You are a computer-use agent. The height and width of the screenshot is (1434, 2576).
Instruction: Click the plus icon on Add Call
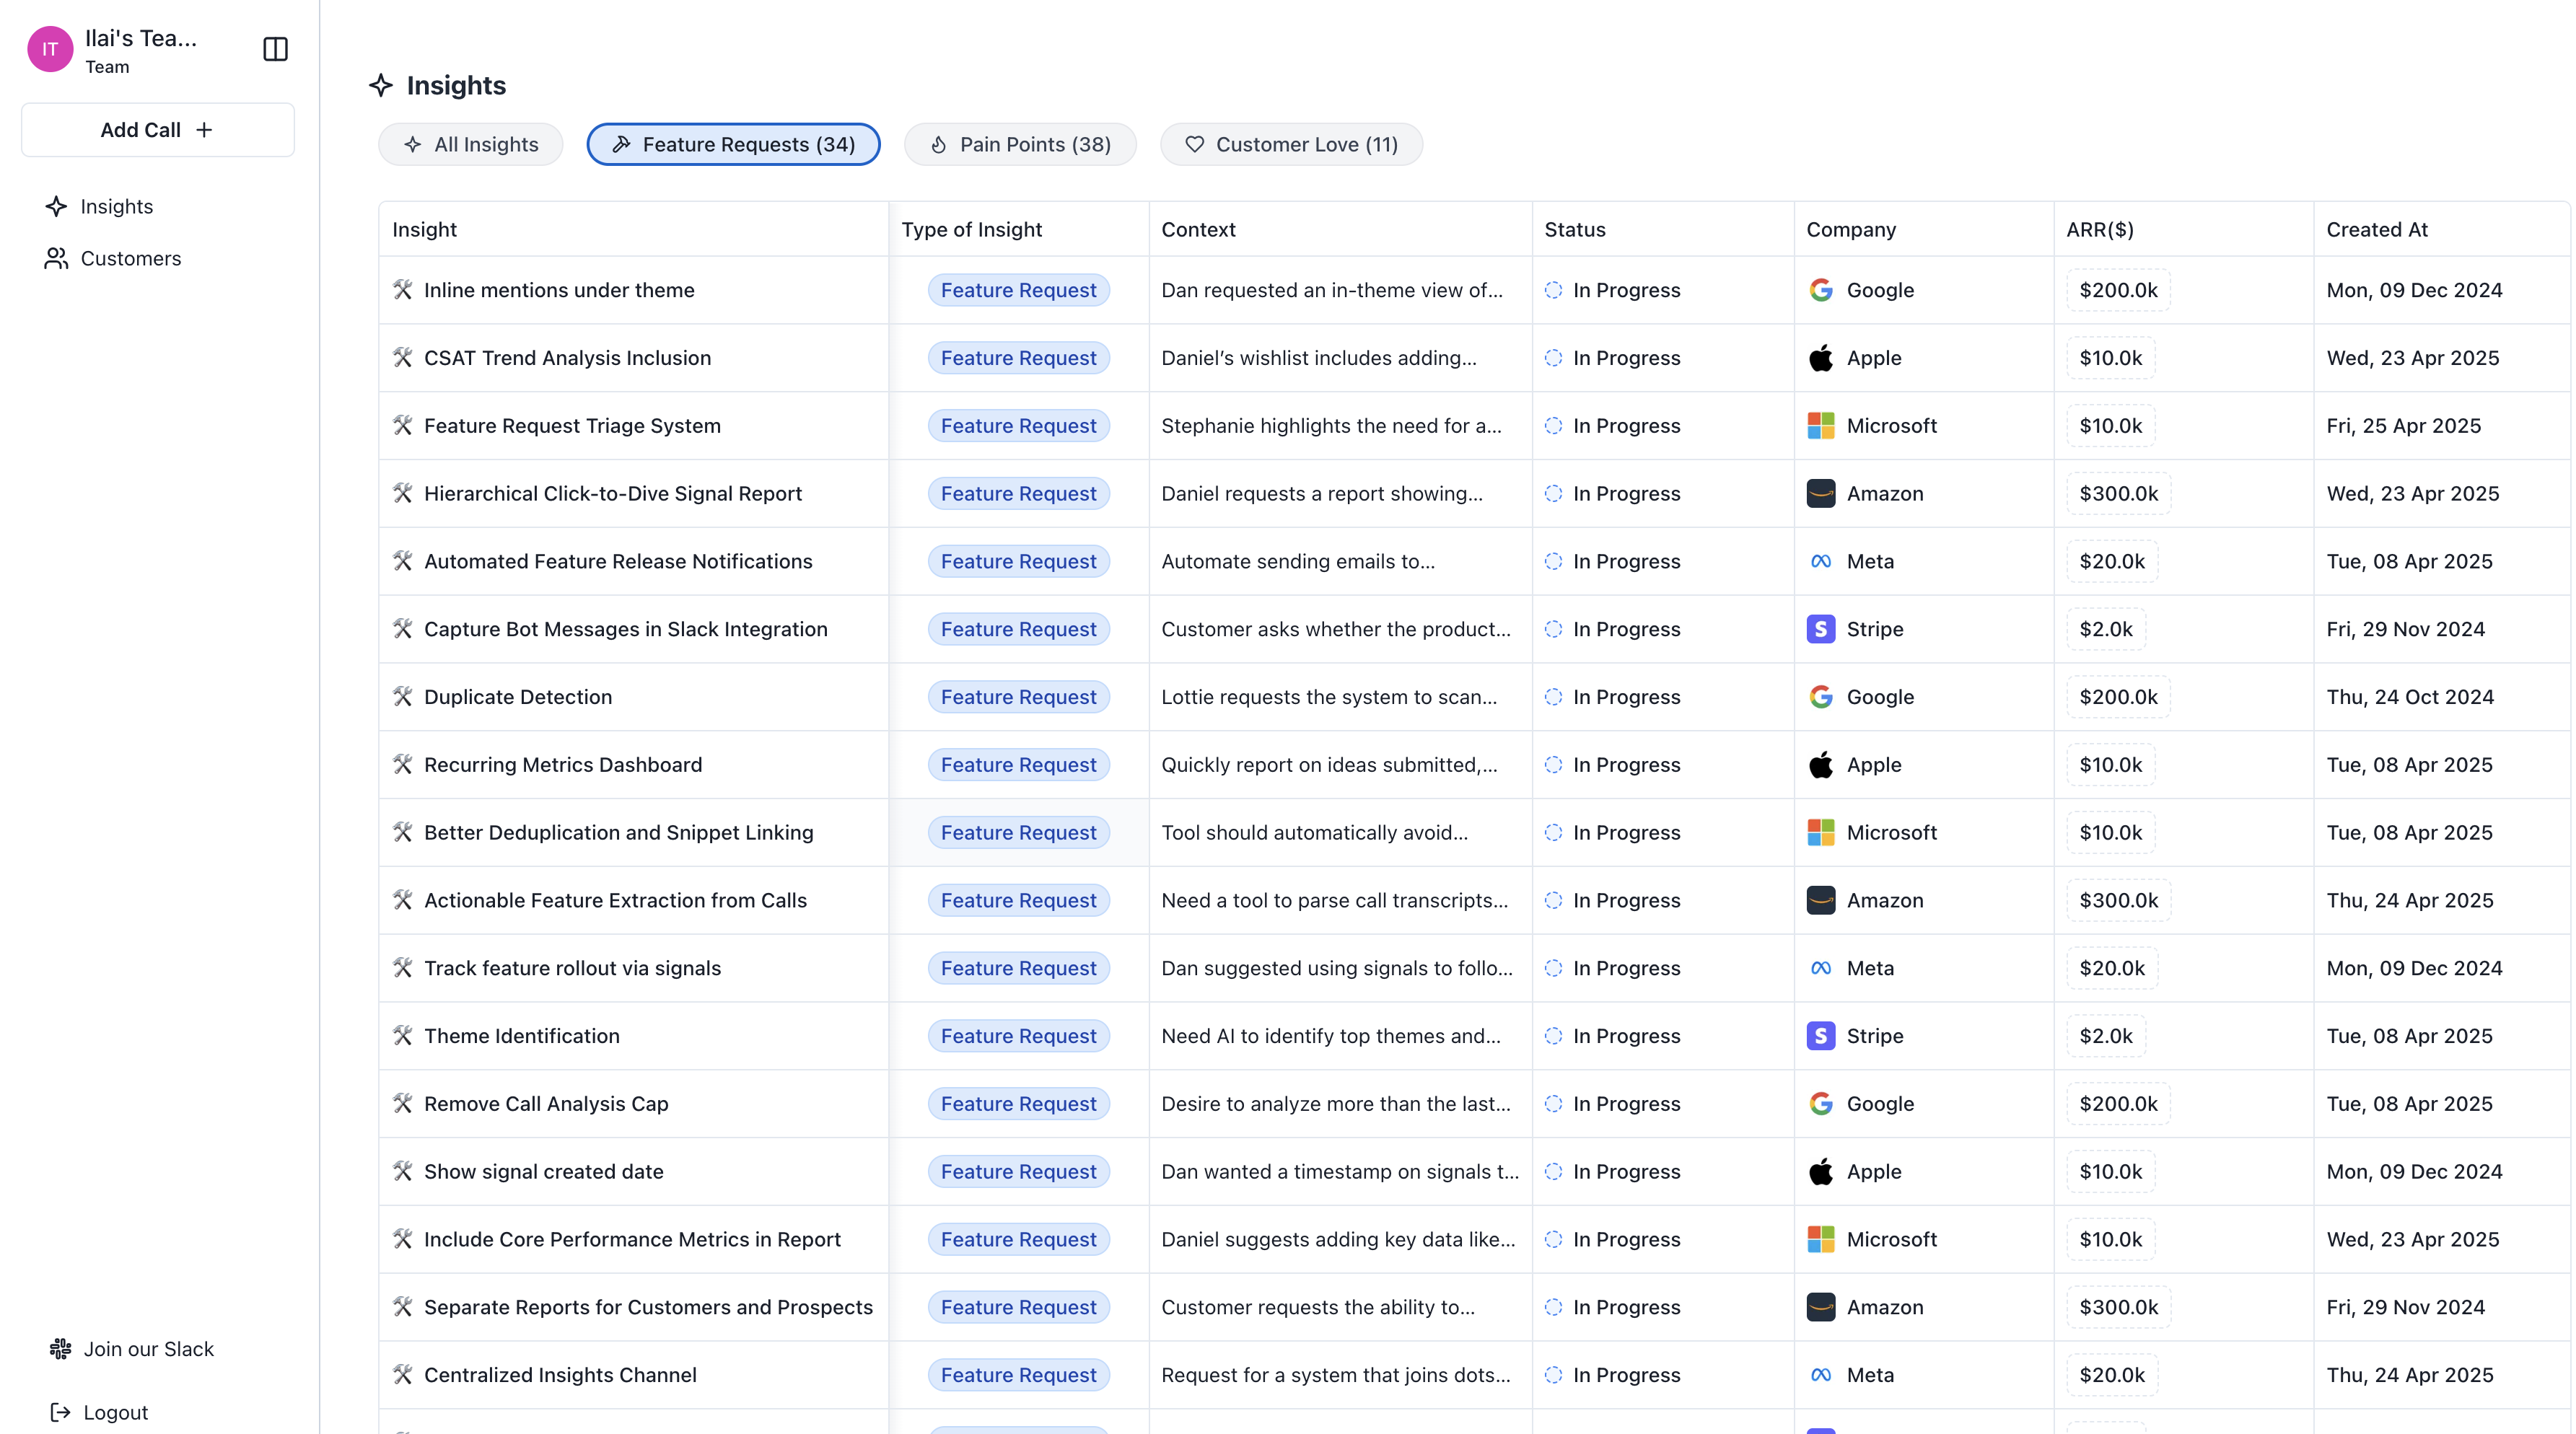[204, 130]
